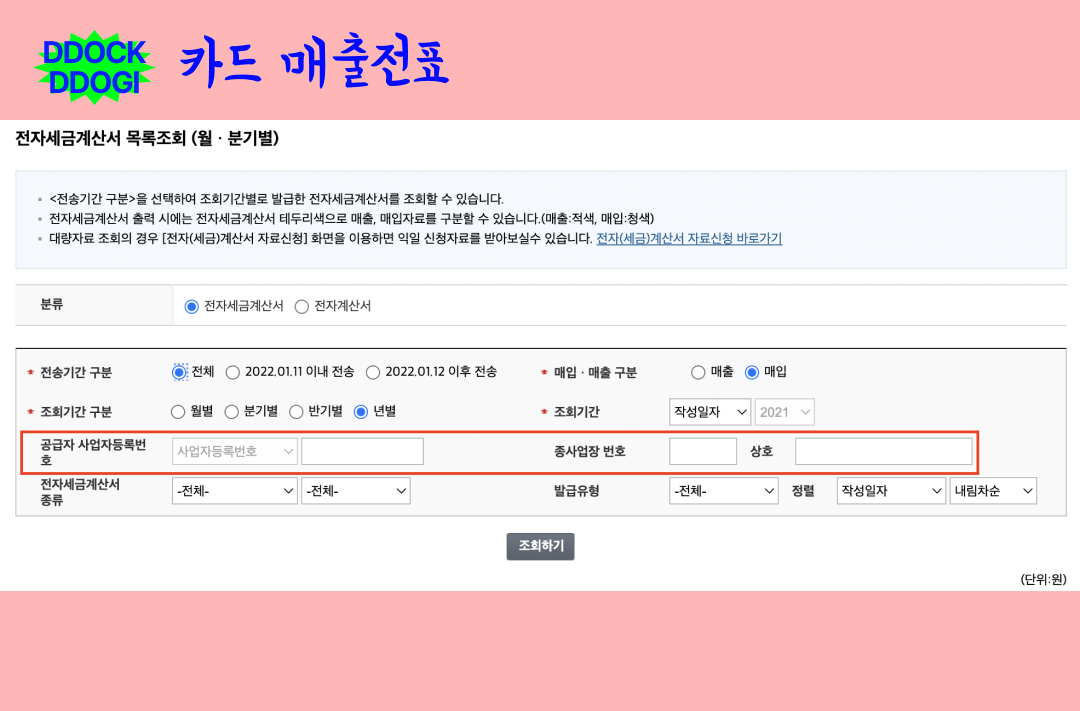
Task: Choose 반기별 in 조회기간 구분
Action: click(297, 411)
